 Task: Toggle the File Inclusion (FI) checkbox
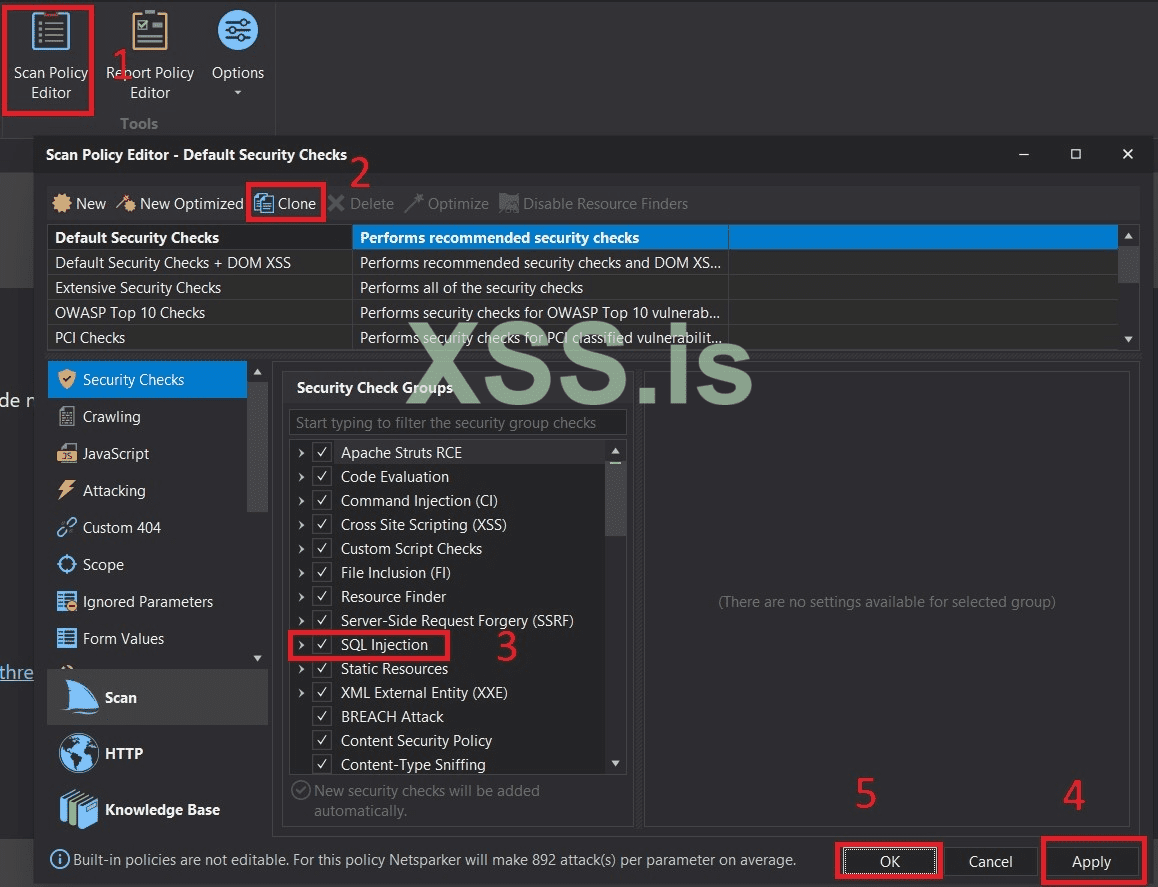coord(322,572)
